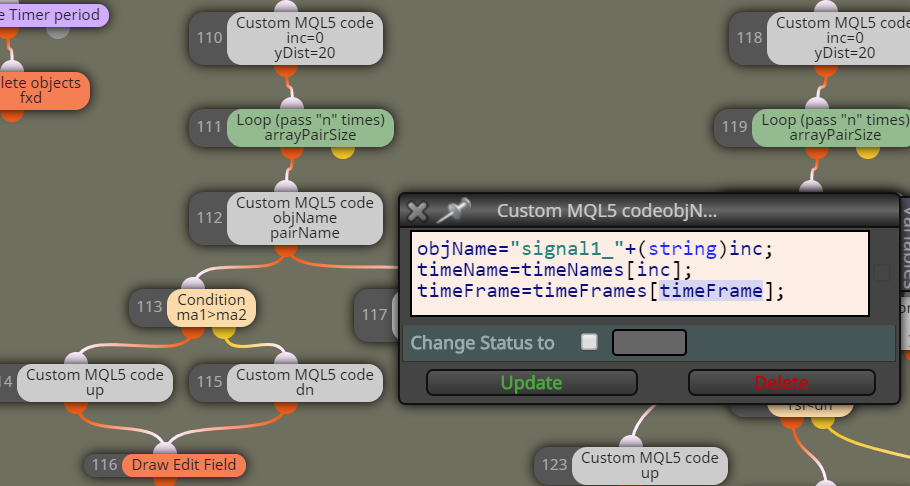Click the number label 117
Viewport: 910px width, 486px height.
coord(374,315)
